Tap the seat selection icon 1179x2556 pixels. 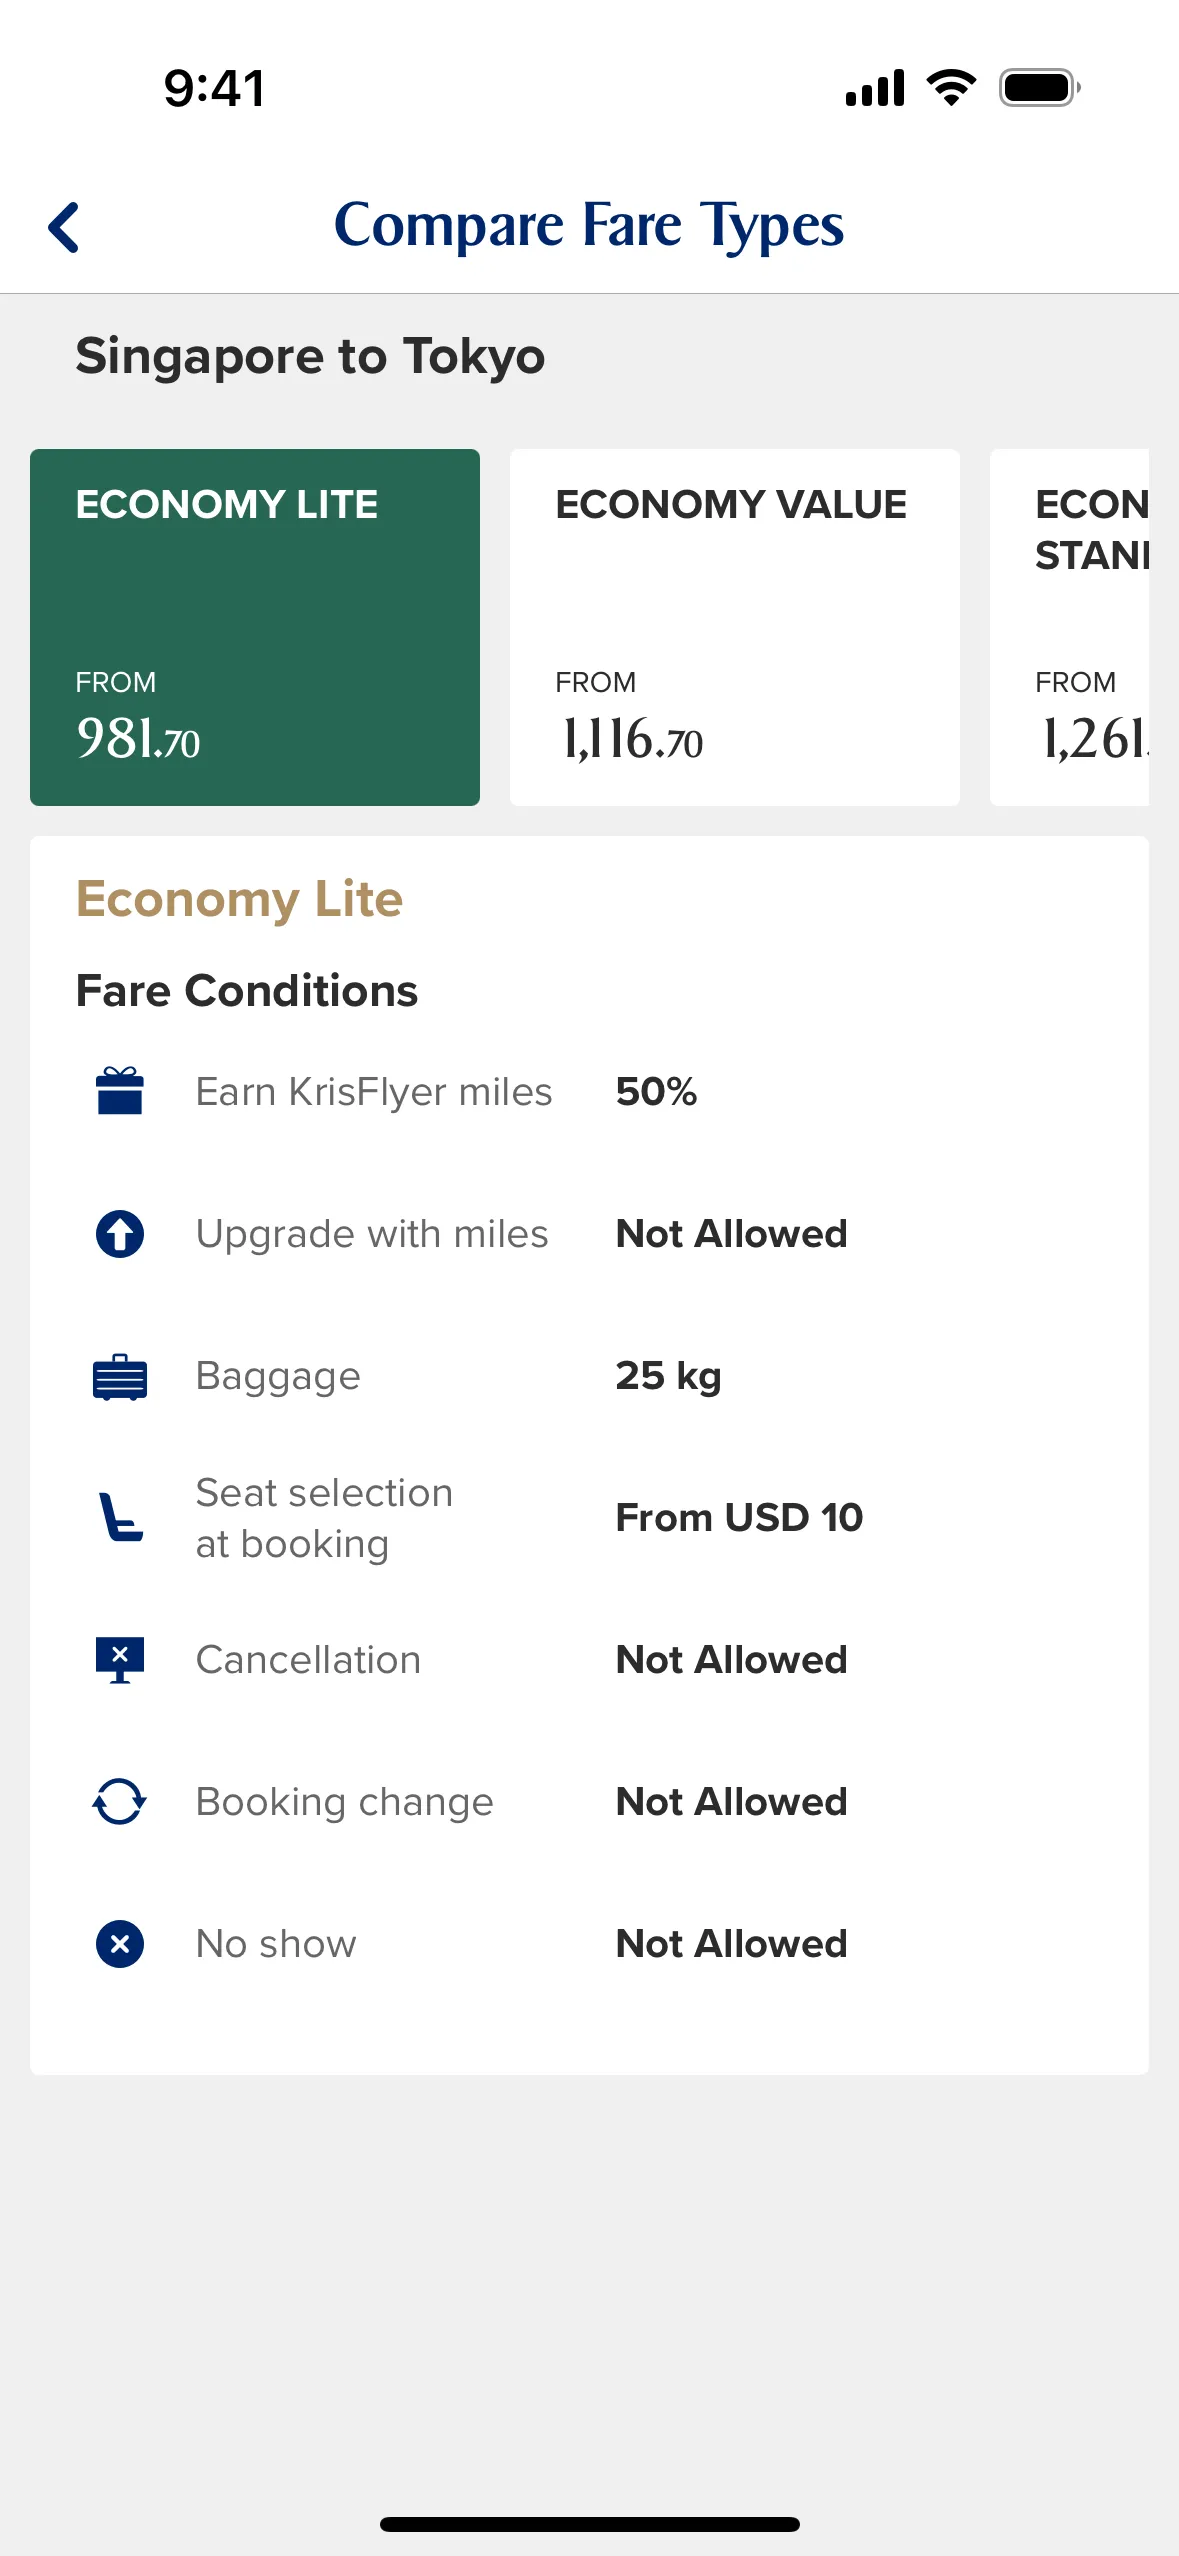(120, 1517)
